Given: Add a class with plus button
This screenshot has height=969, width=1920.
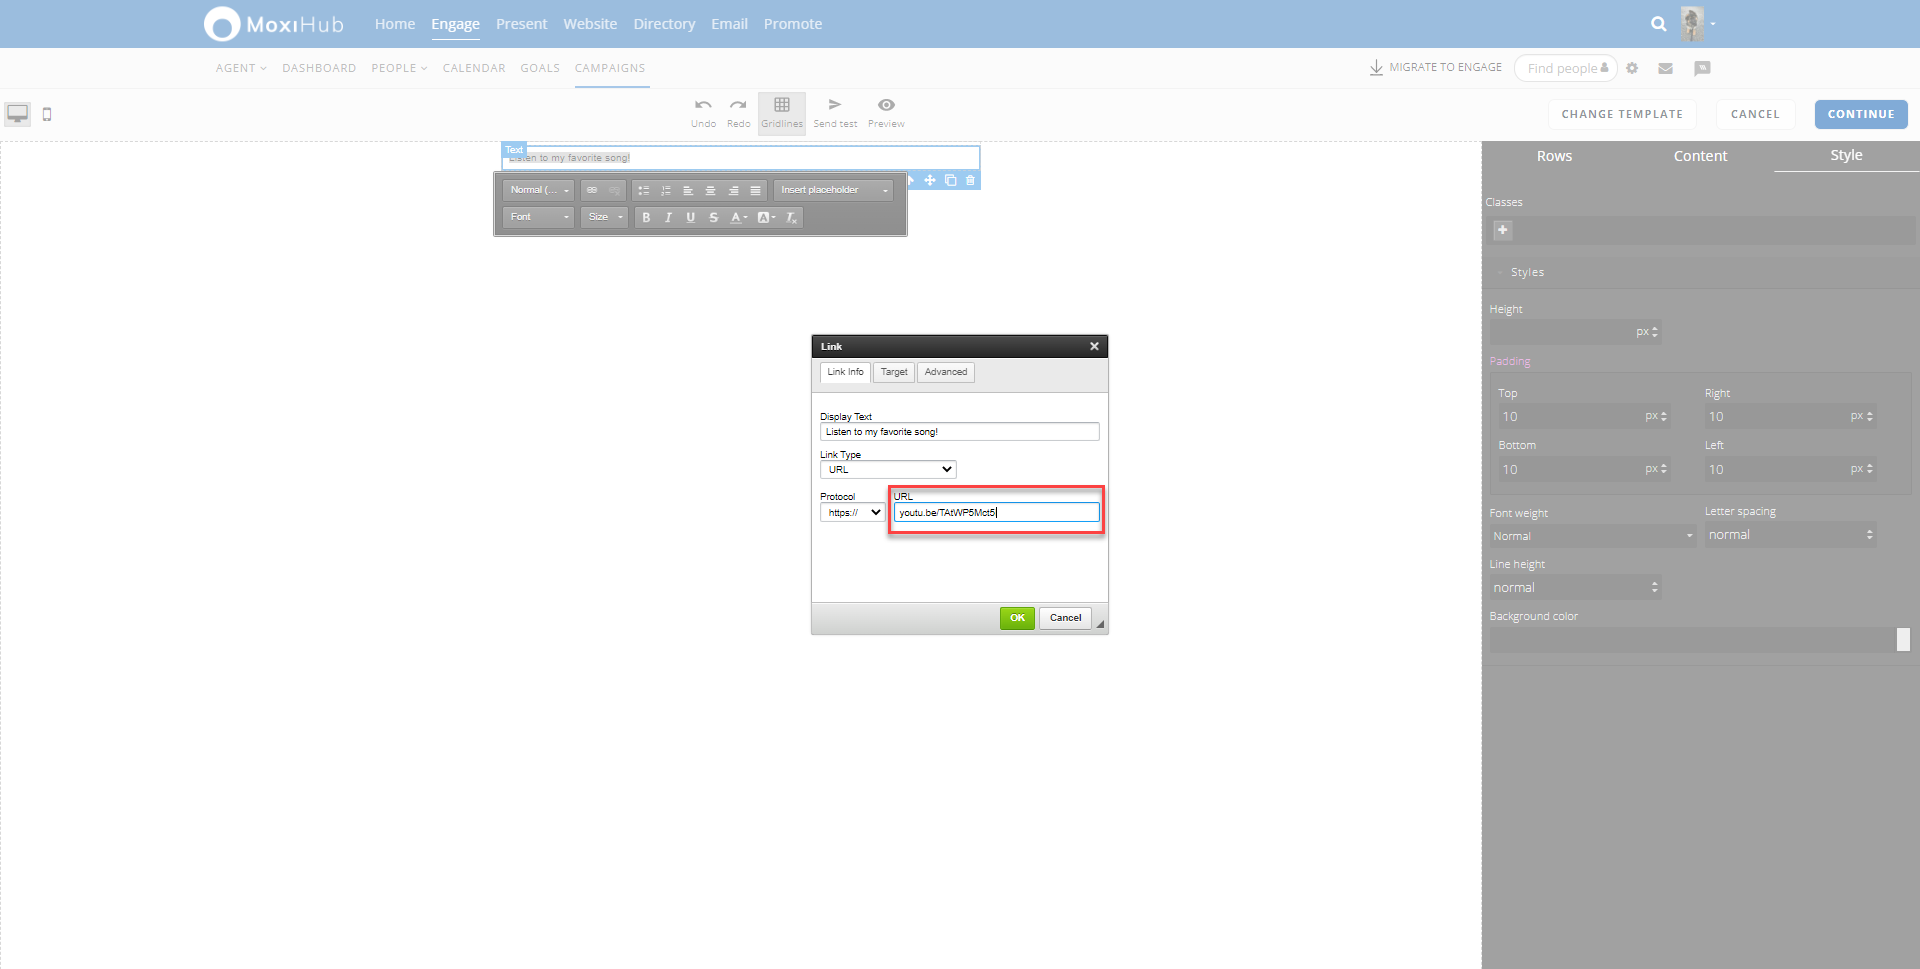Looking at the screenshot, I should [x=1502, y=230].
